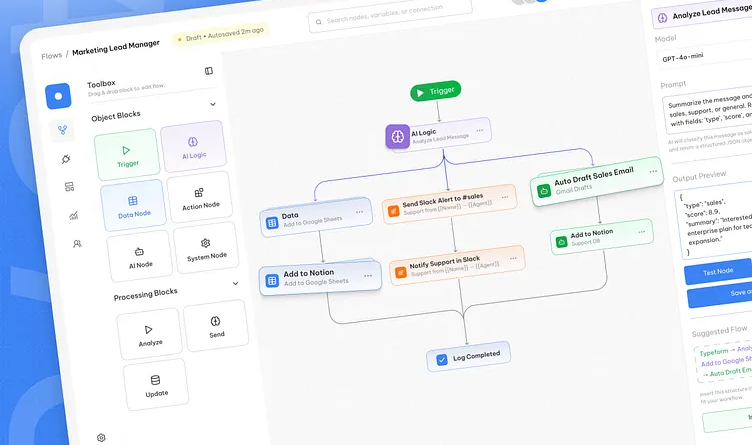Open the templates layout sidebar icon
Screen dimensions: 752x445
(x=70, y=187)
